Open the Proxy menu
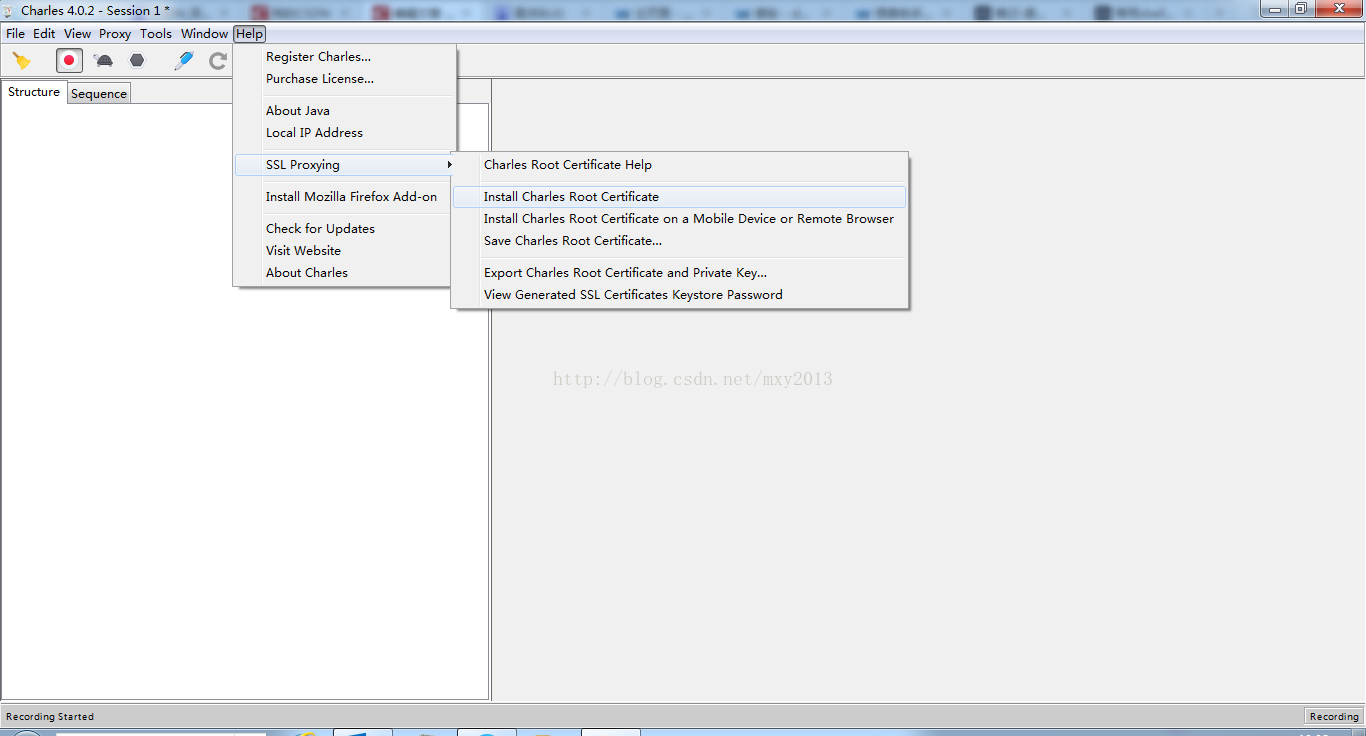 (115, 34)
